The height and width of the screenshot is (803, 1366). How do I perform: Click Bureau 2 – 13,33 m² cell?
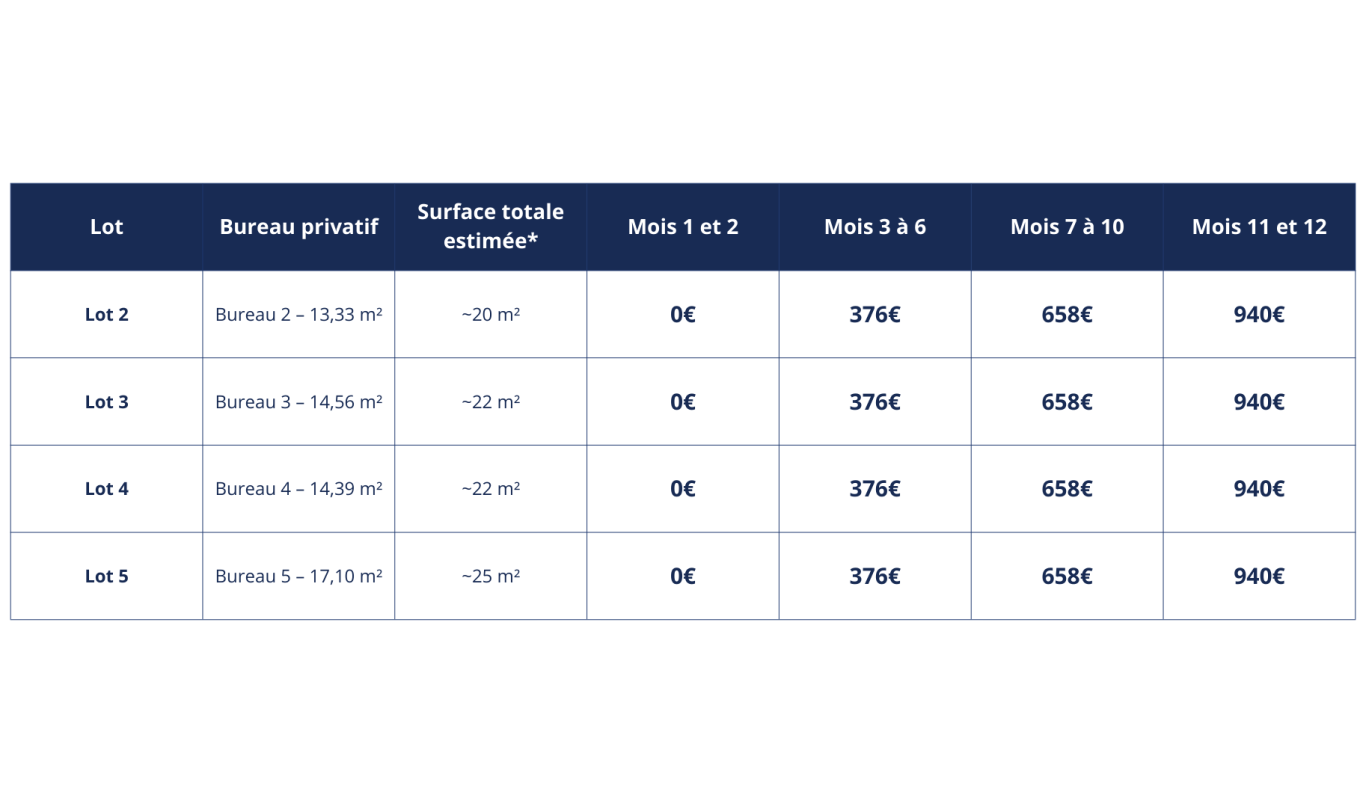click(299, 314)
